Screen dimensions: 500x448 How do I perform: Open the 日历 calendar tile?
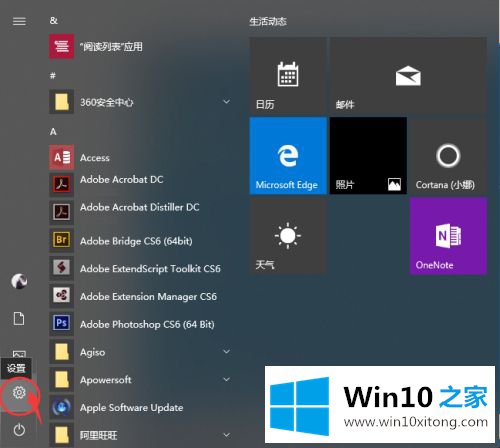(288, 75)
